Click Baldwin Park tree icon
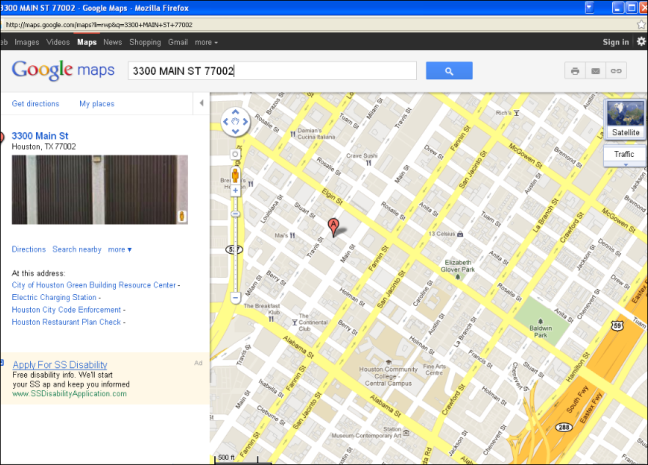The image size is (648, 465). 541,321
